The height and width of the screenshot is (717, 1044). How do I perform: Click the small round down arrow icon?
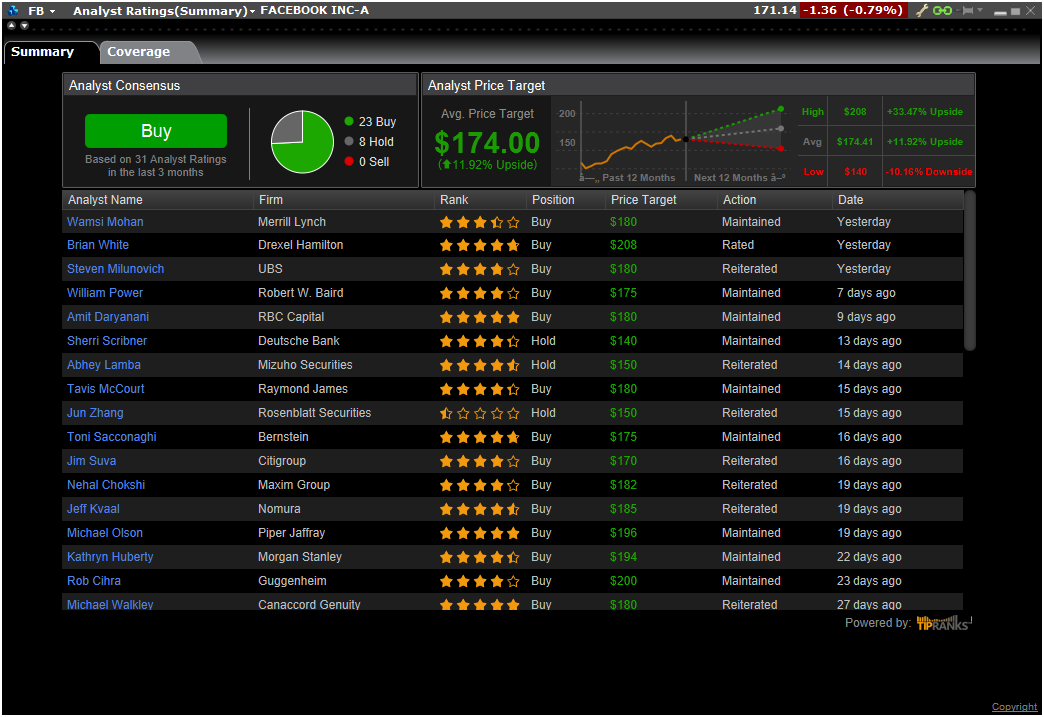[x=24, y=25]
